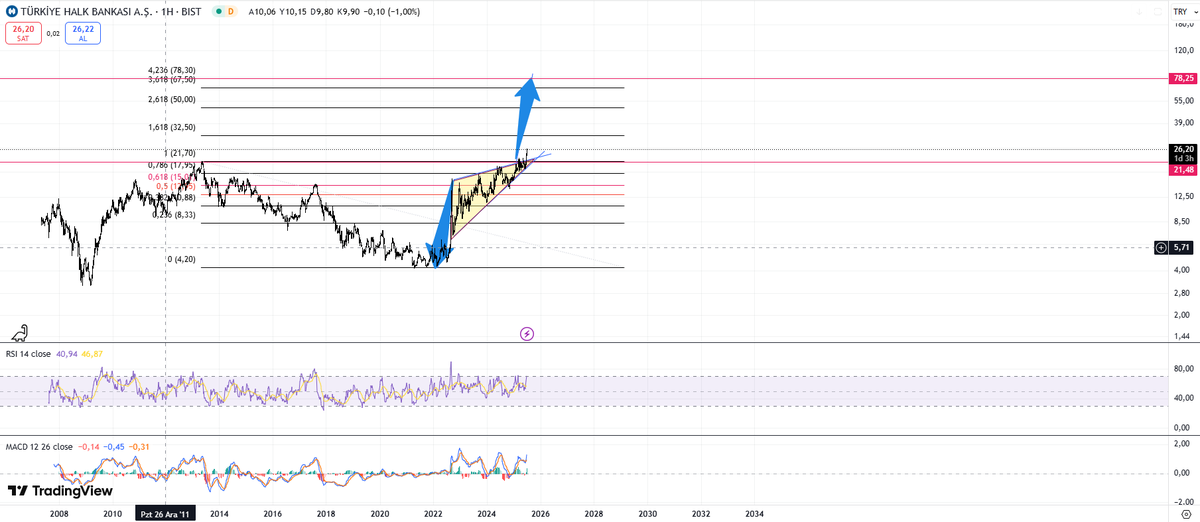Image resolution: width=1200 pixels, height=522 pixels.
Task: Click the −0,10 (−1,00%) change value
Action: pyautogui.click(x=391, y=11)
